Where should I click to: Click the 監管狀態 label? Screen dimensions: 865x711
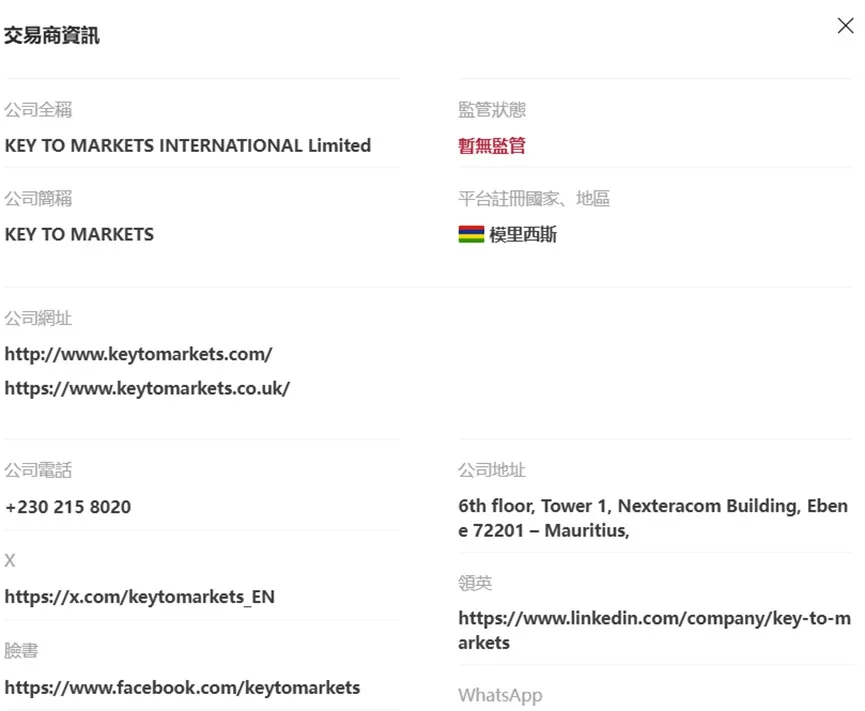(x=492, y=110)
